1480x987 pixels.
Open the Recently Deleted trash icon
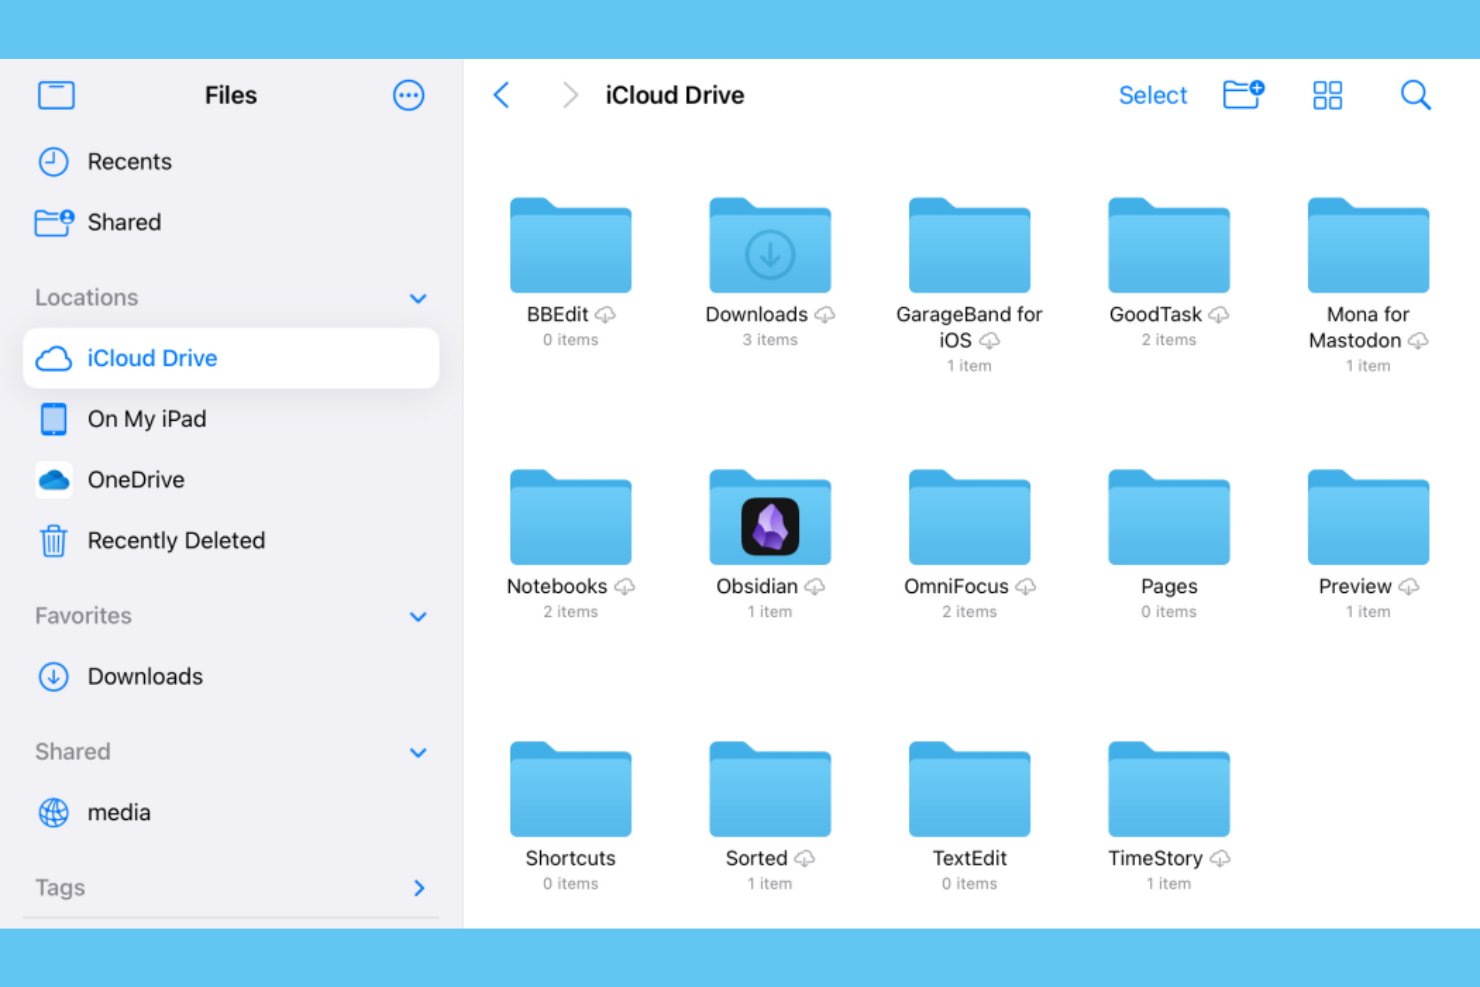tap(53, 540)
